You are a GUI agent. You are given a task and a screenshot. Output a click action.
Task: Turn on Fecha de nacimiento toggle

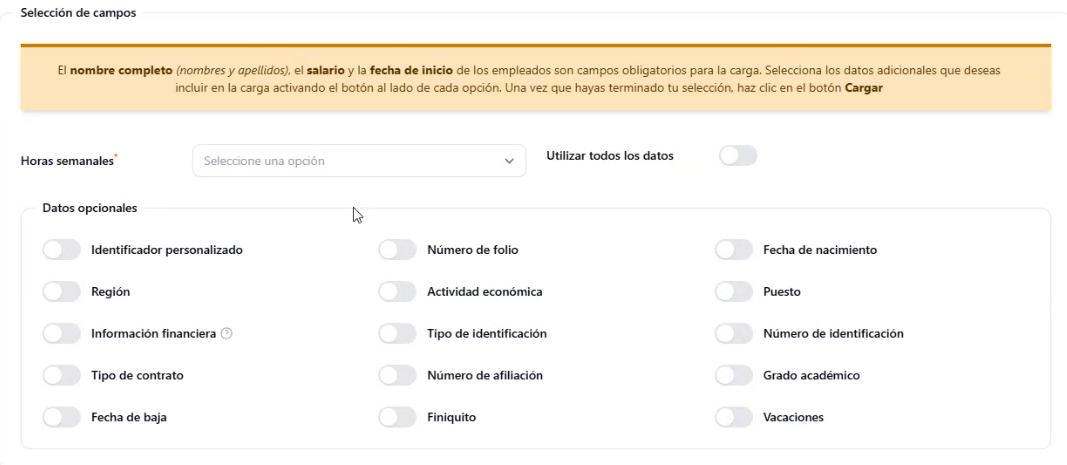tap(734, 250)
